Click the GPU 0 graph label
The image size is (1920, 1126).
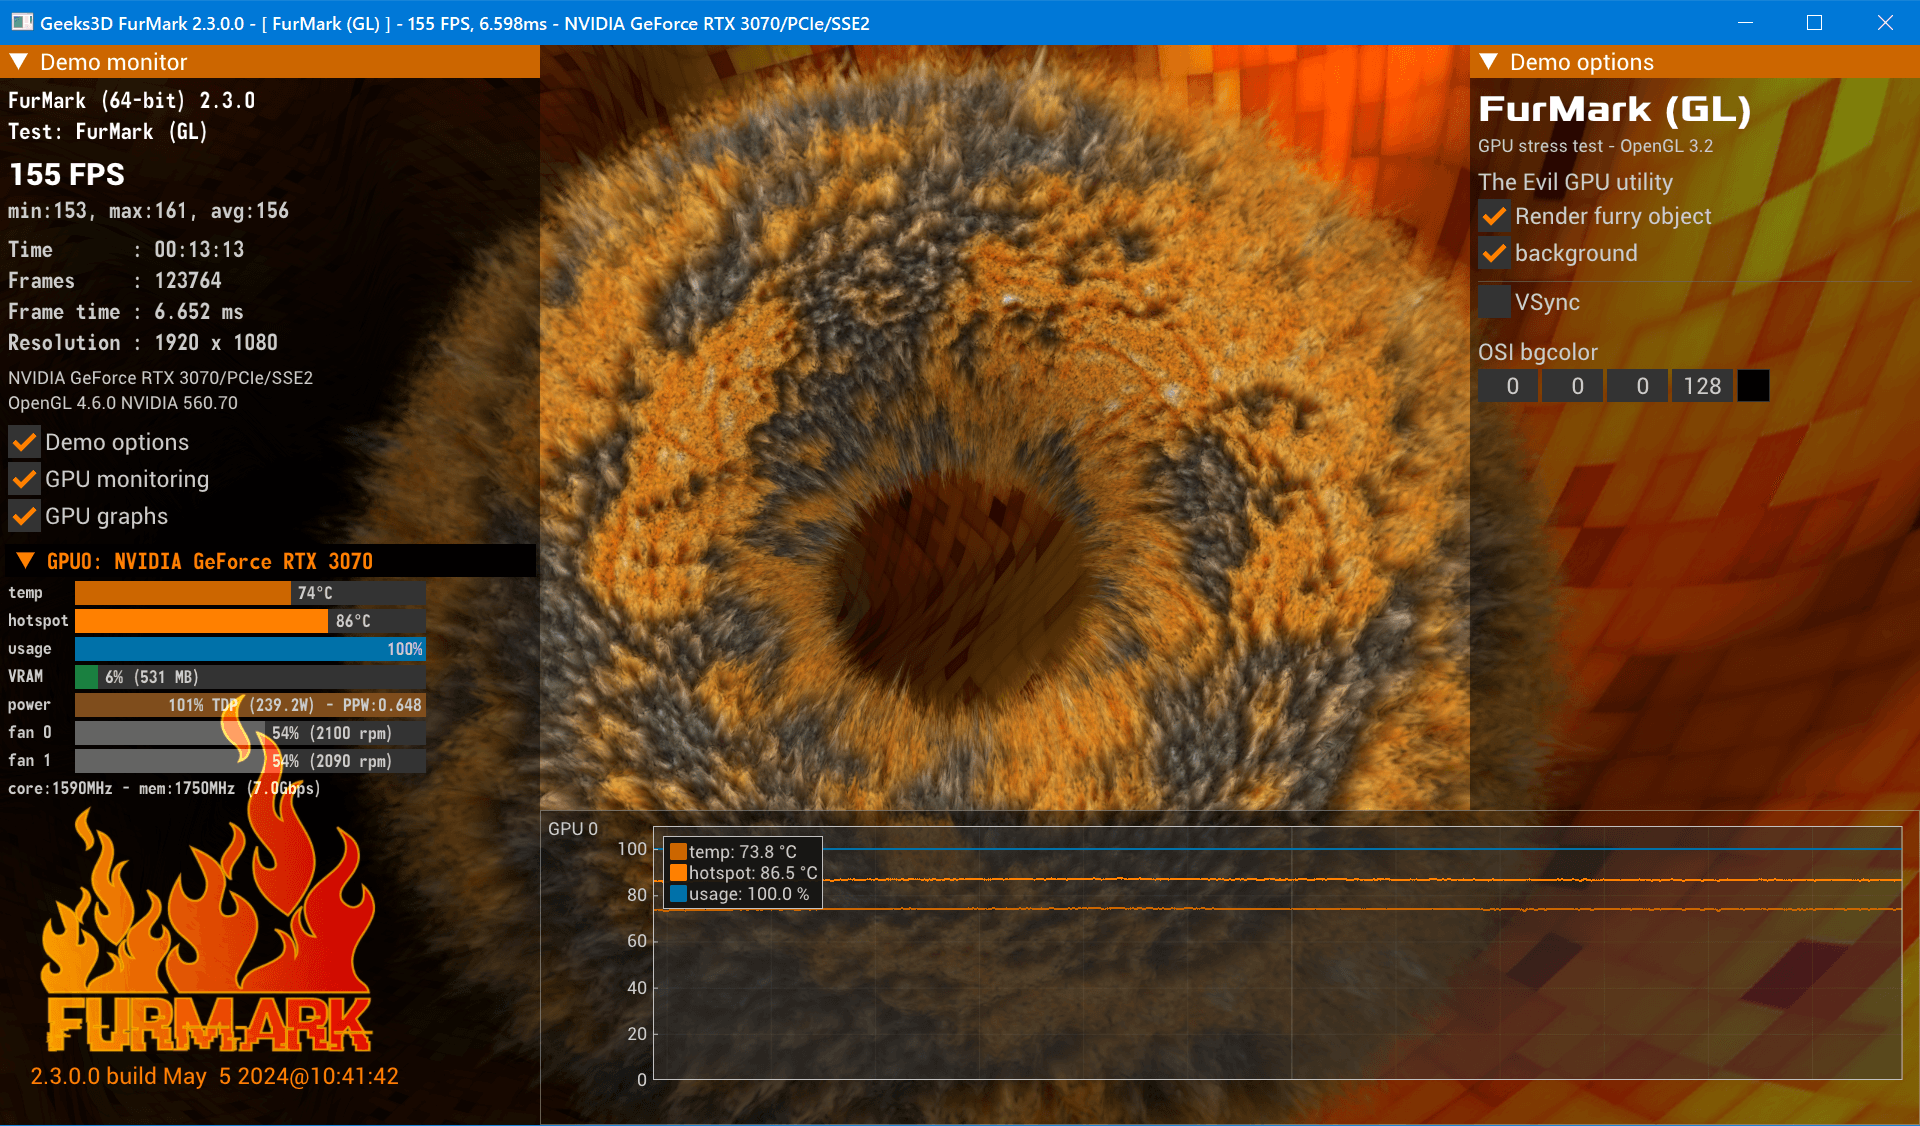coord(573,829)
